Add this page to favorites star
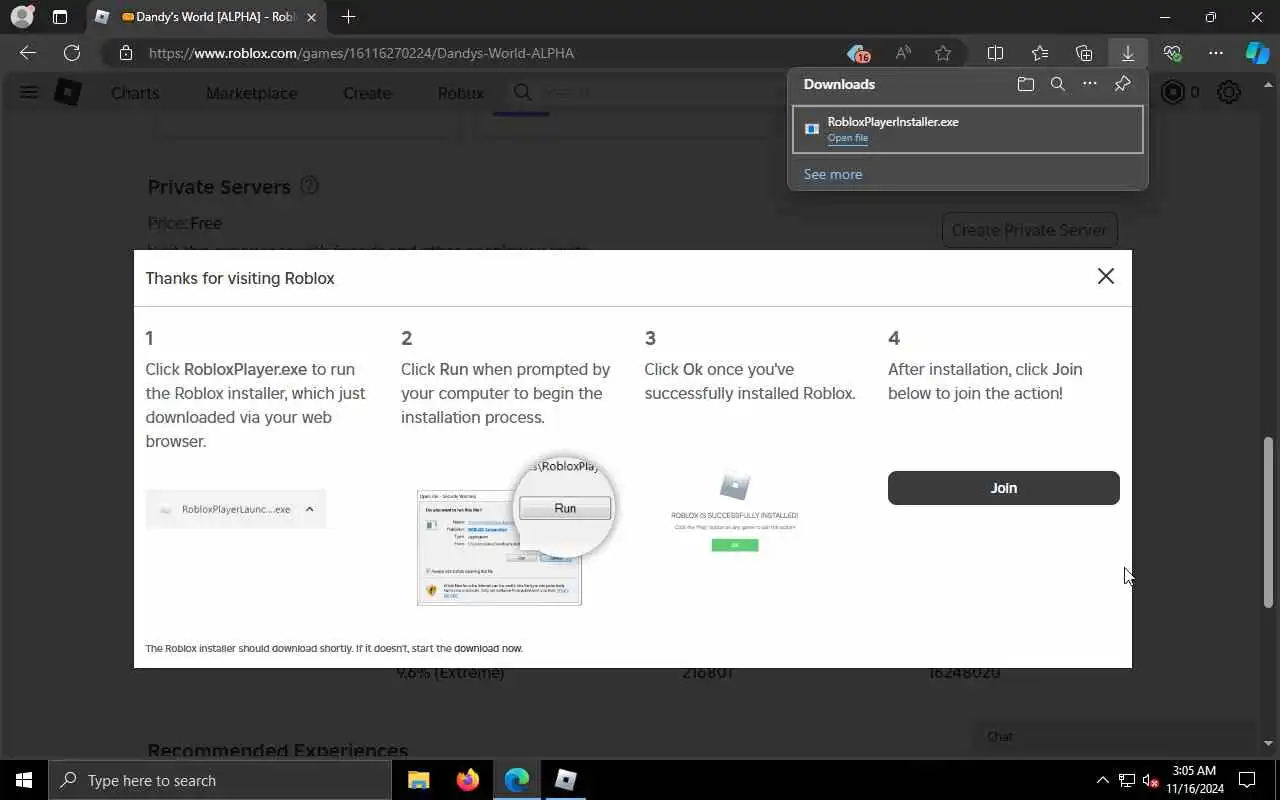1280x800 pixels. (x=942, y=53)
